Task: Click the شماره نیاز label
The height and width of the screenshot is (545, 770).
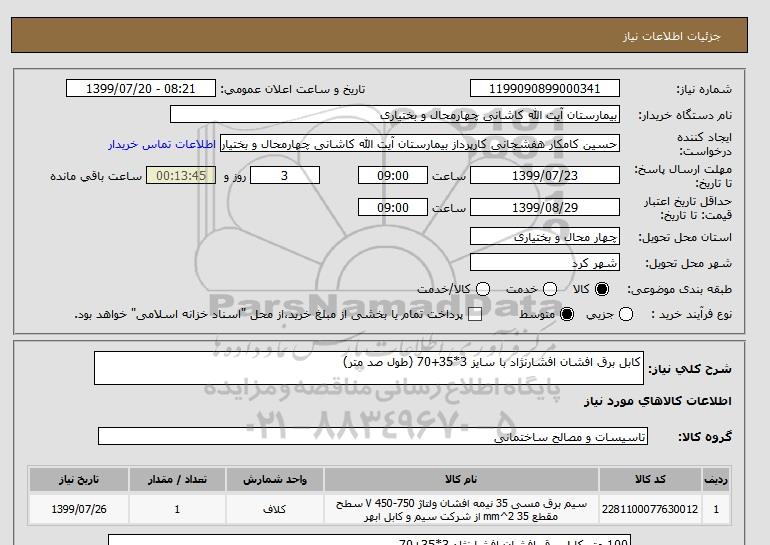Action: coord(704,89)
